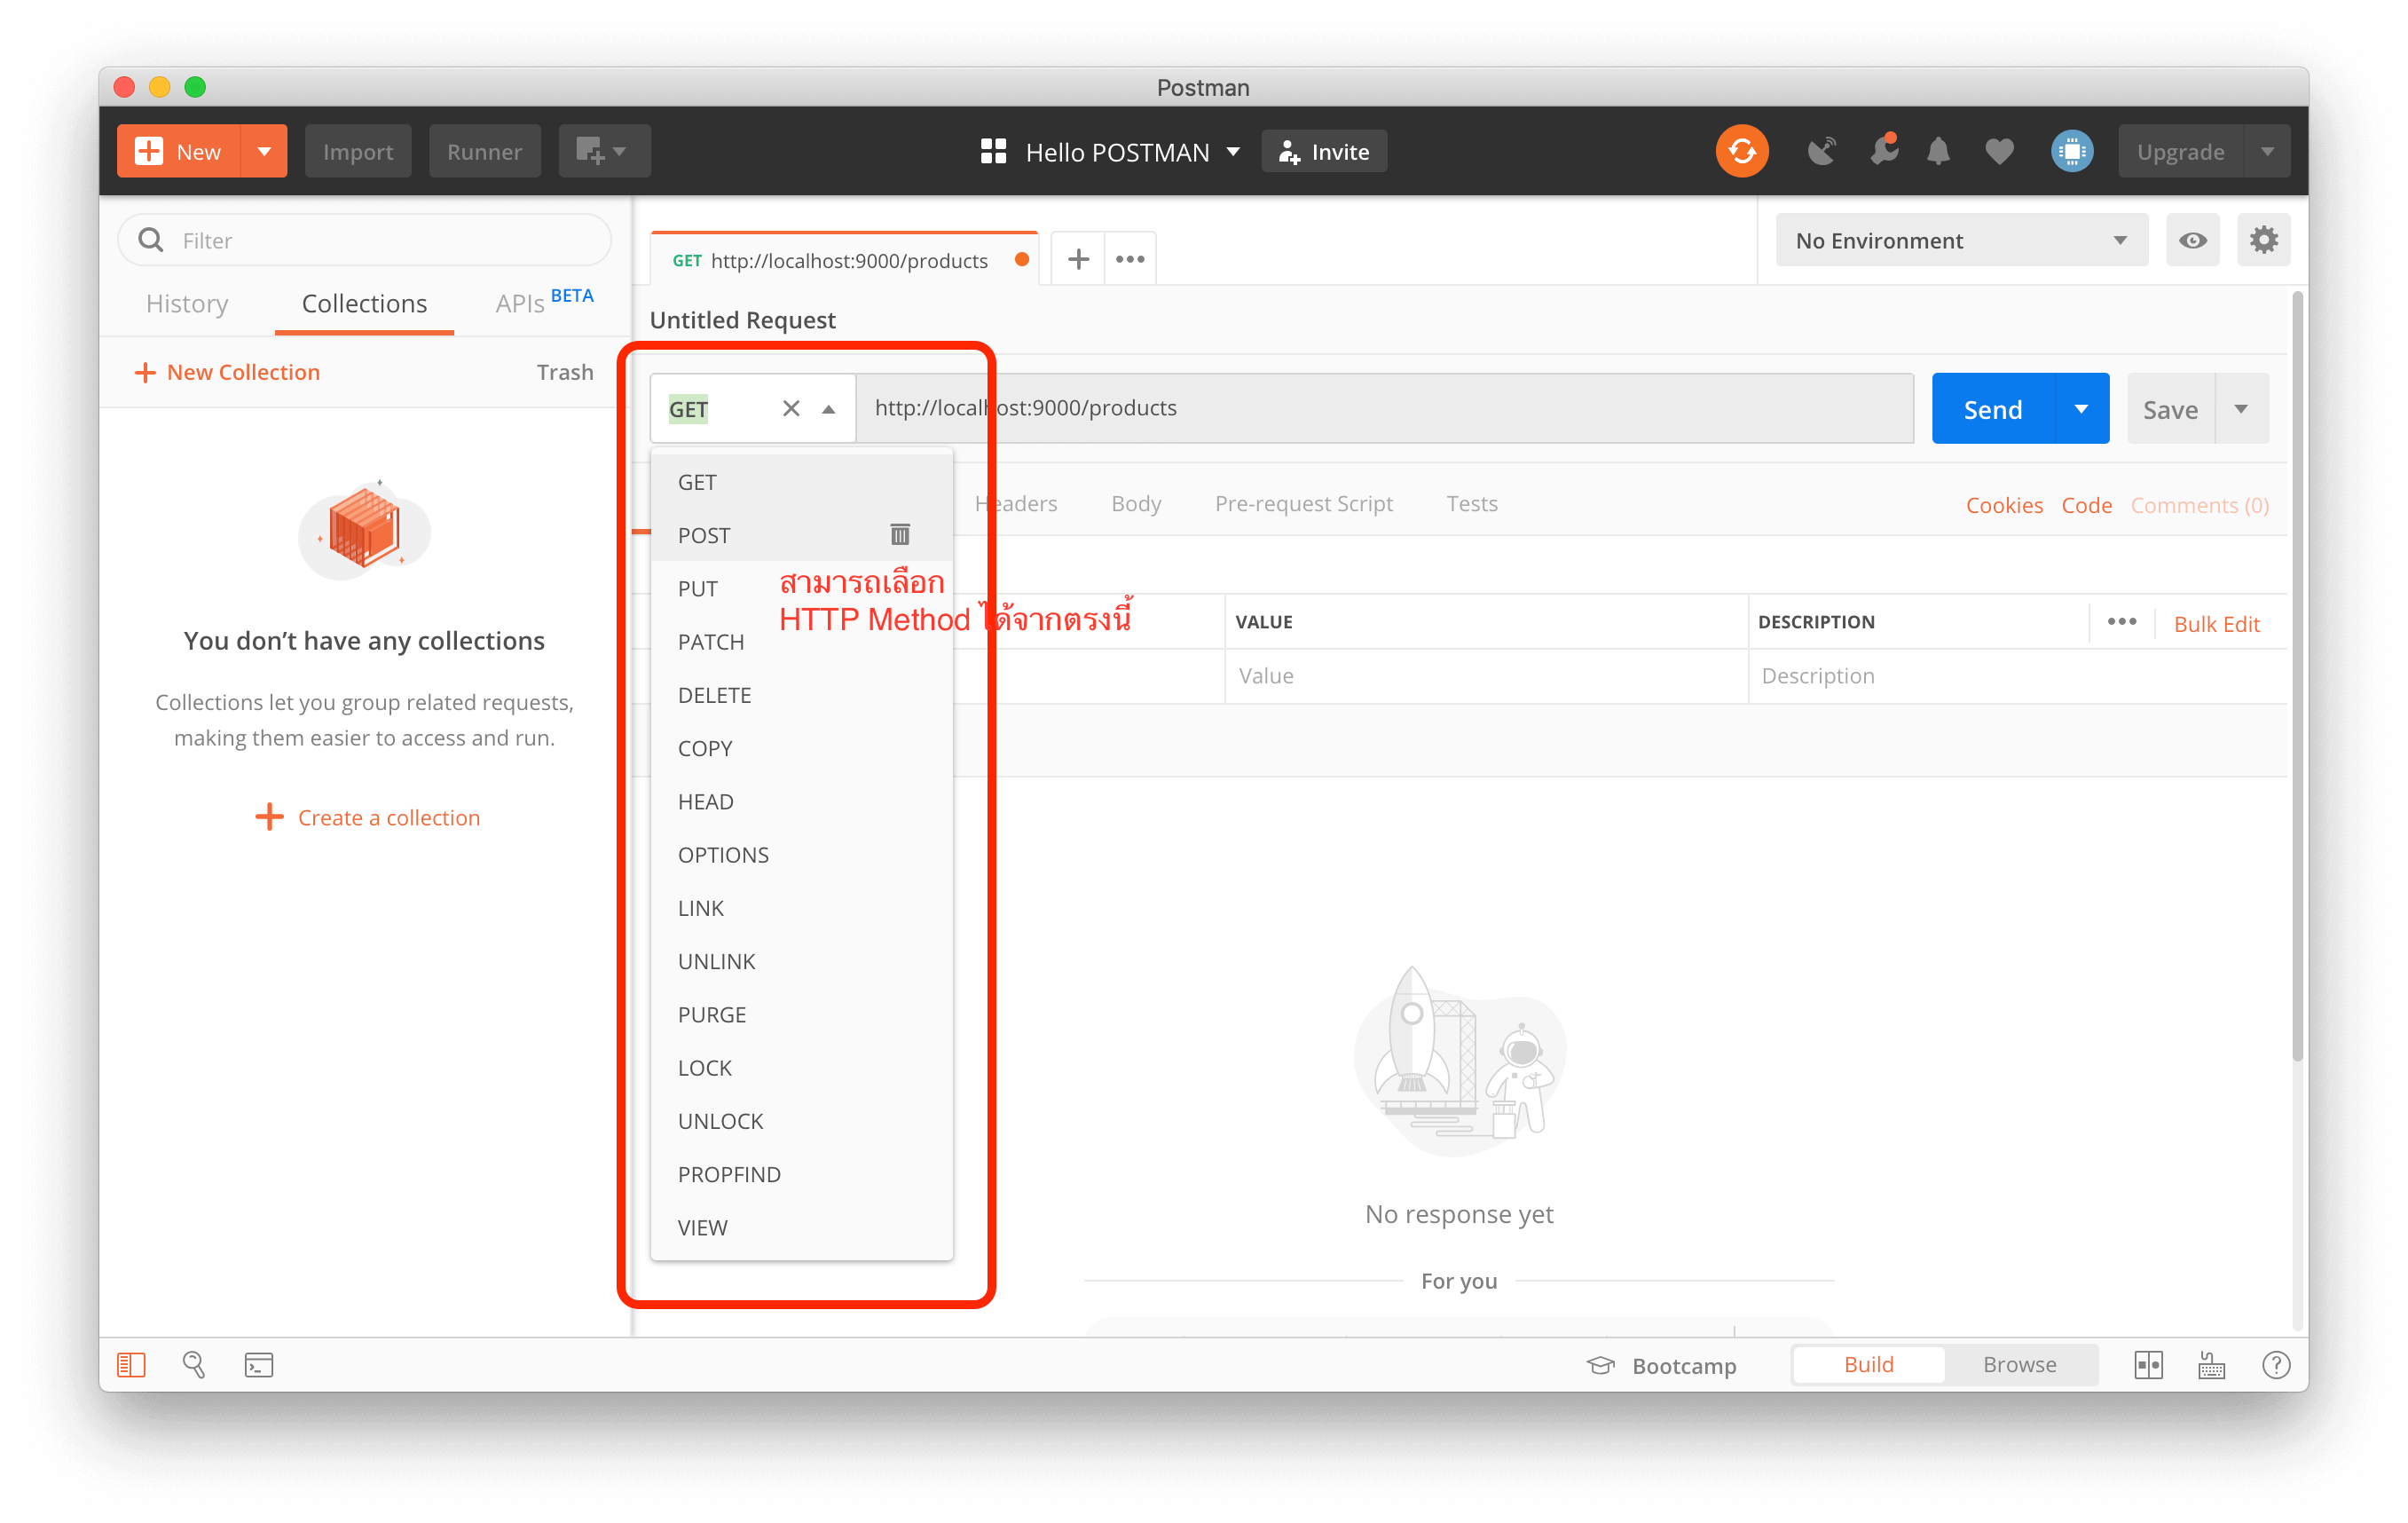Open the Code link

click(x=2086, y=505)
